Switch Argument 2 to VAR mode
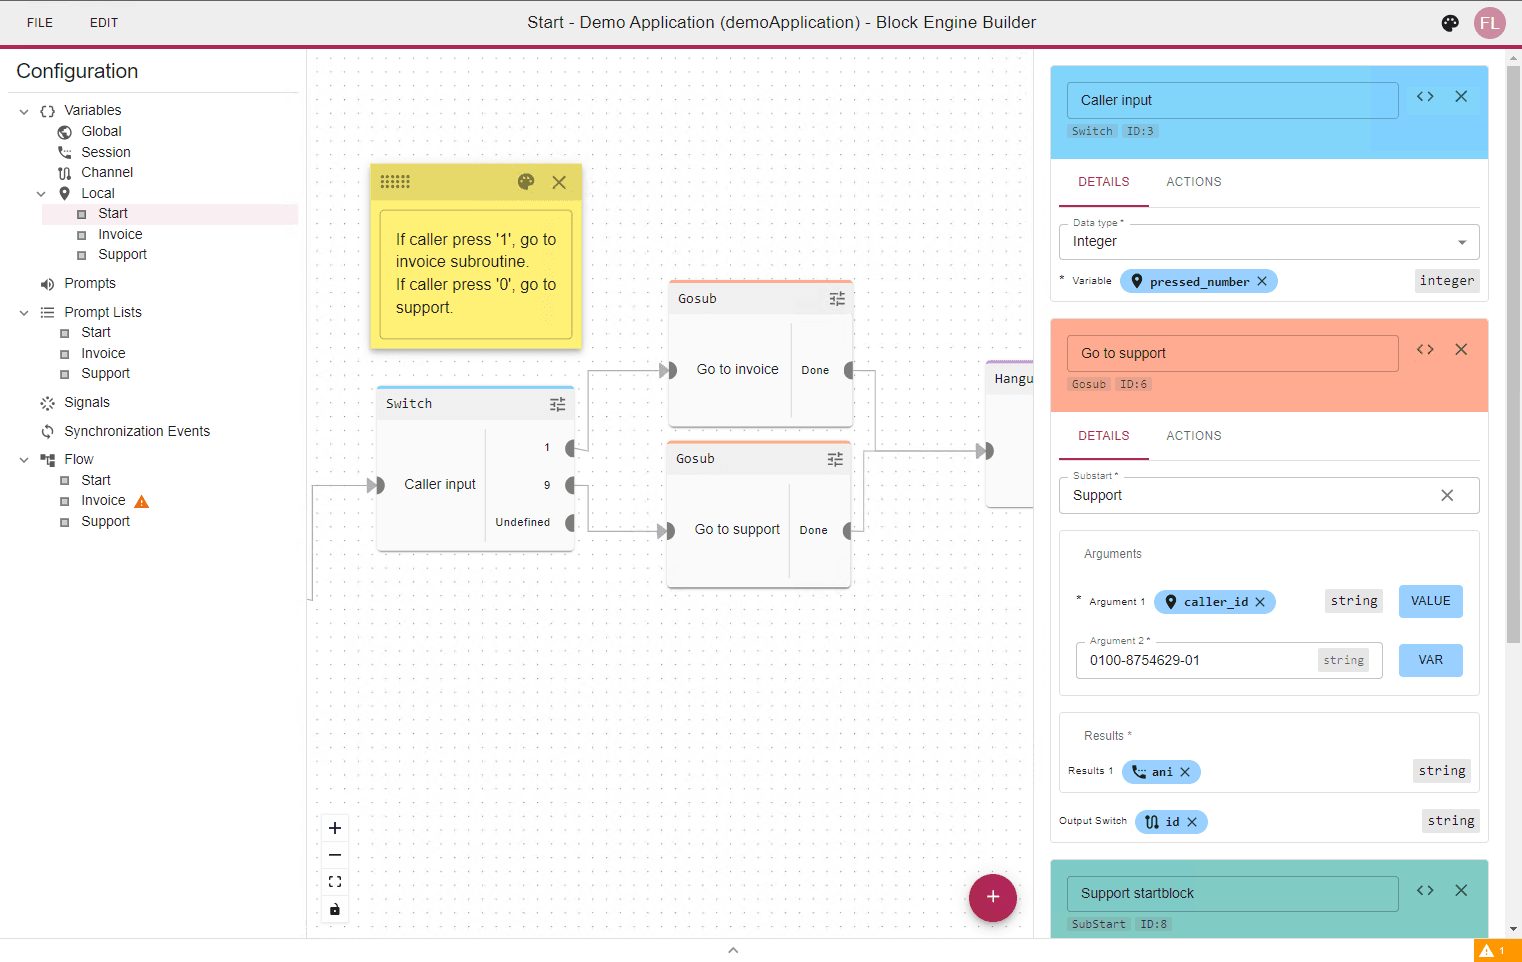Viewport: 1522px width, 962px height. point(1430,660)
